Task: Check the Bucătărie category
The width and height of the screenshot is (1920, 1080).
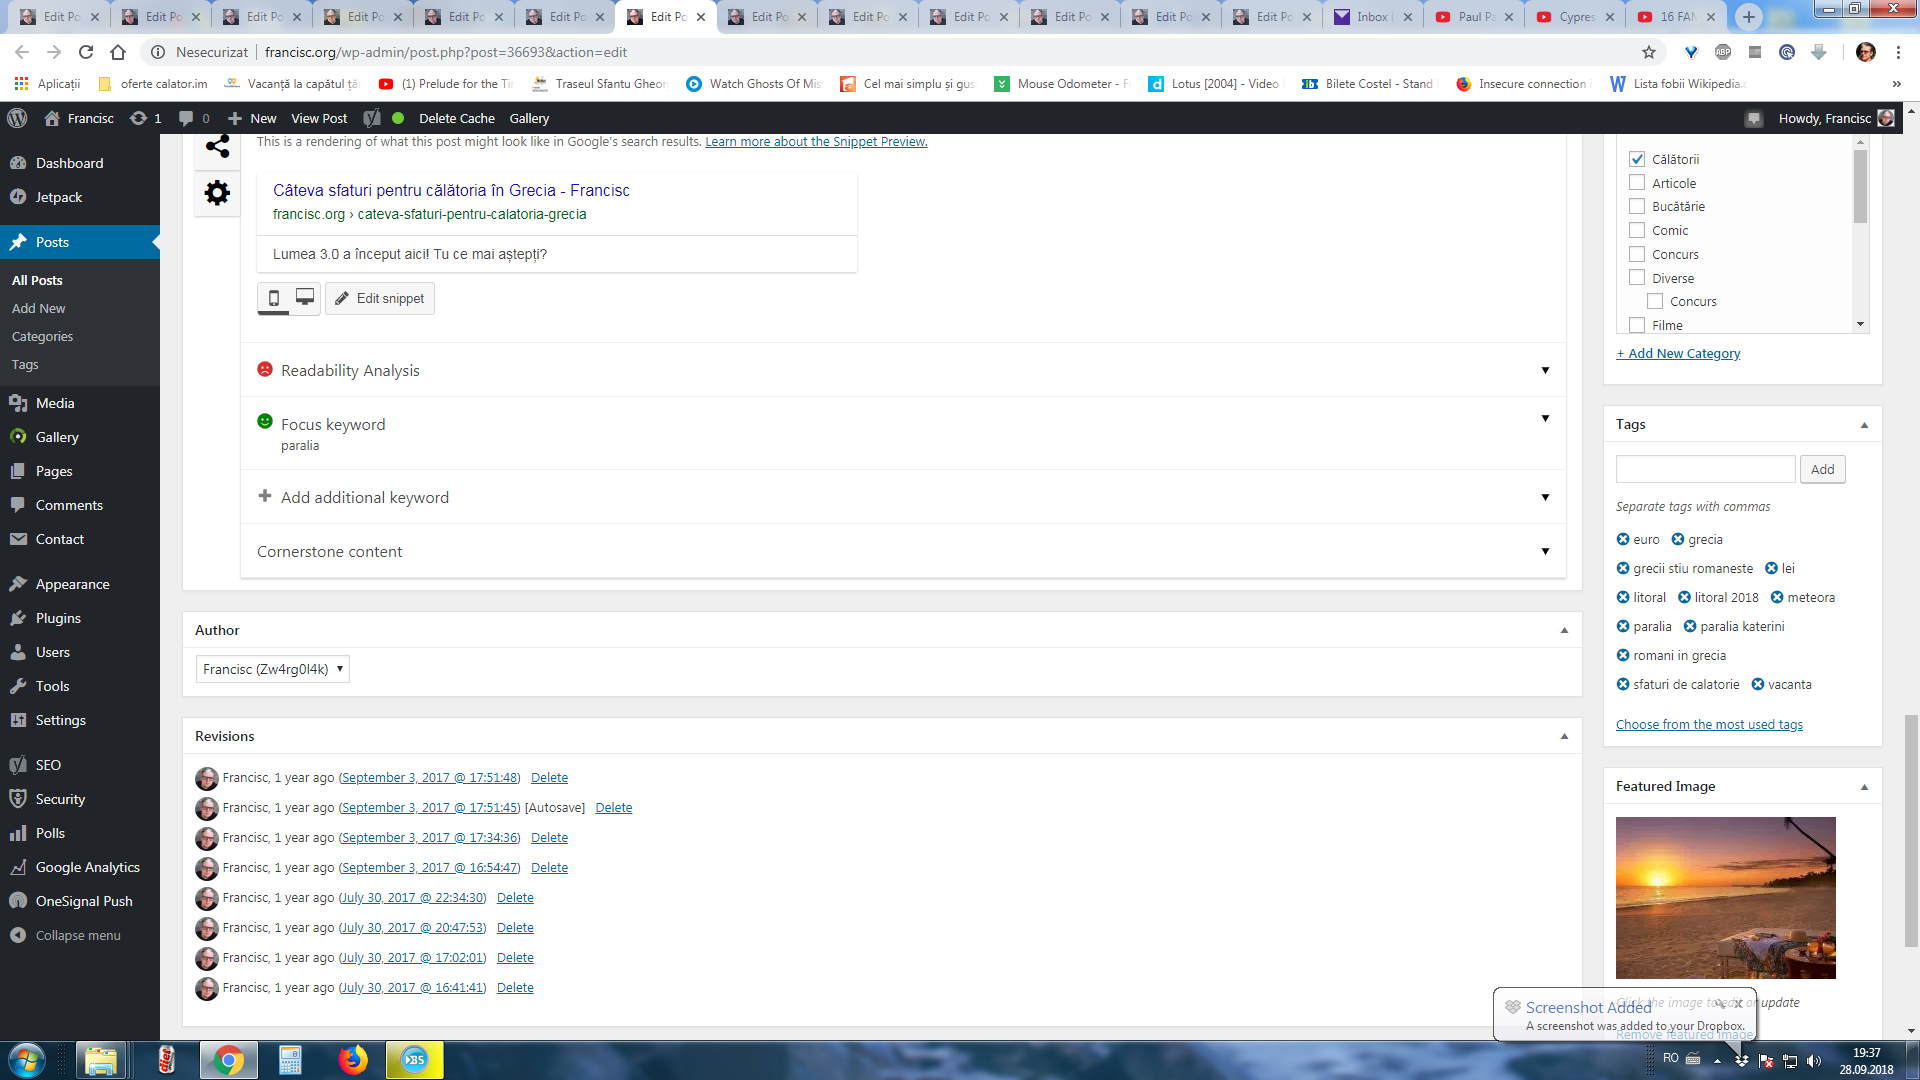Action: [1637, 207]
